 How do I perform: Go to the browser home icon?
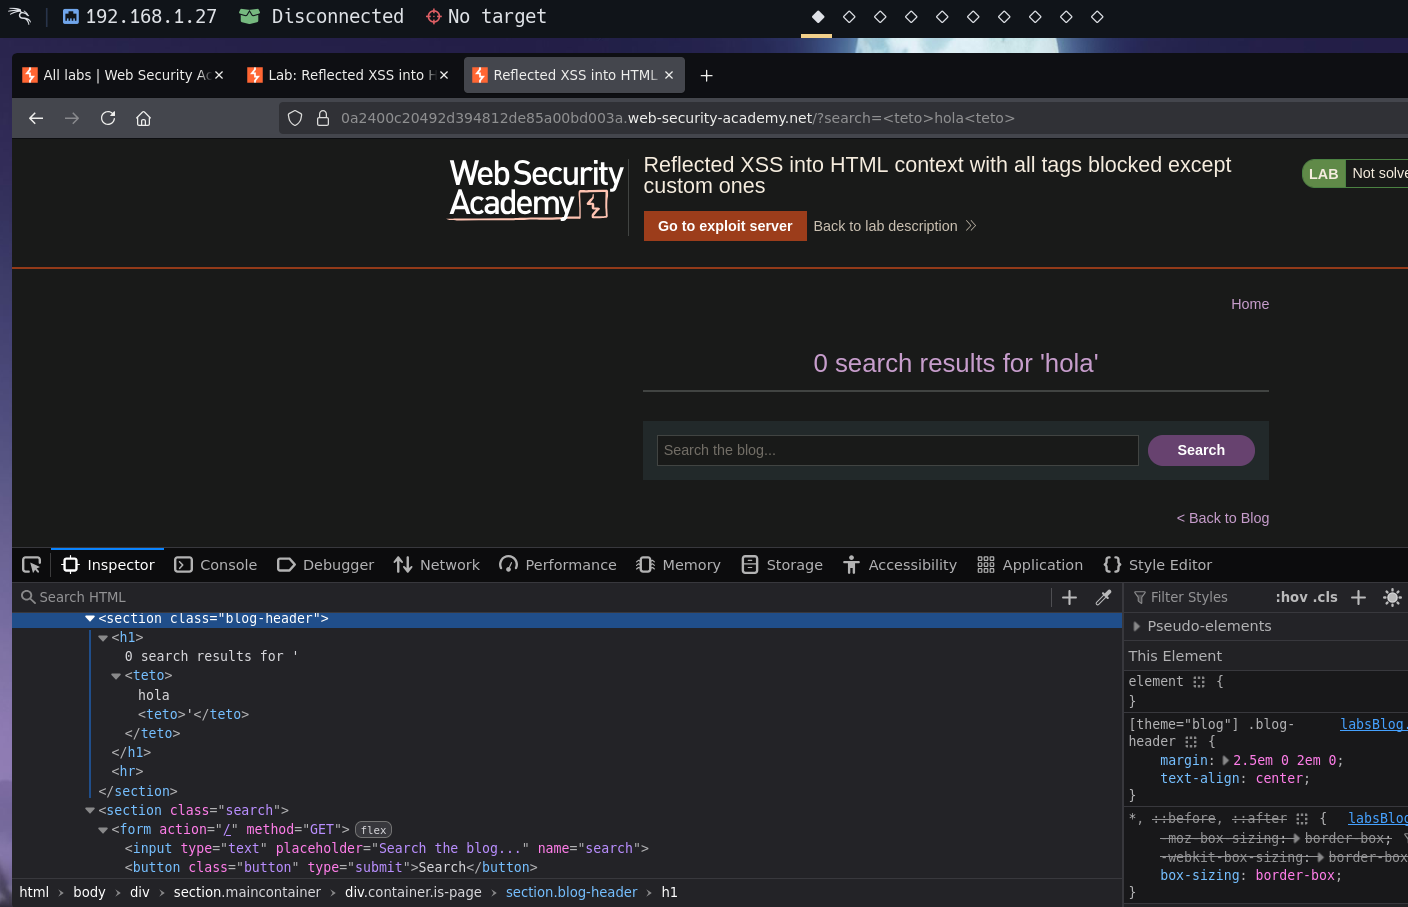(x=144, y=118)
